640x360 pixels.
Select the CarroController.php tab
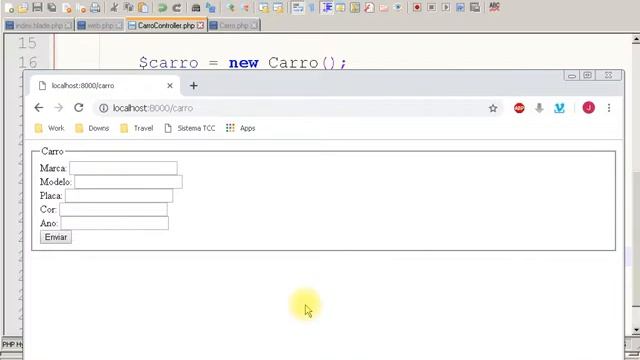point(166,25)
